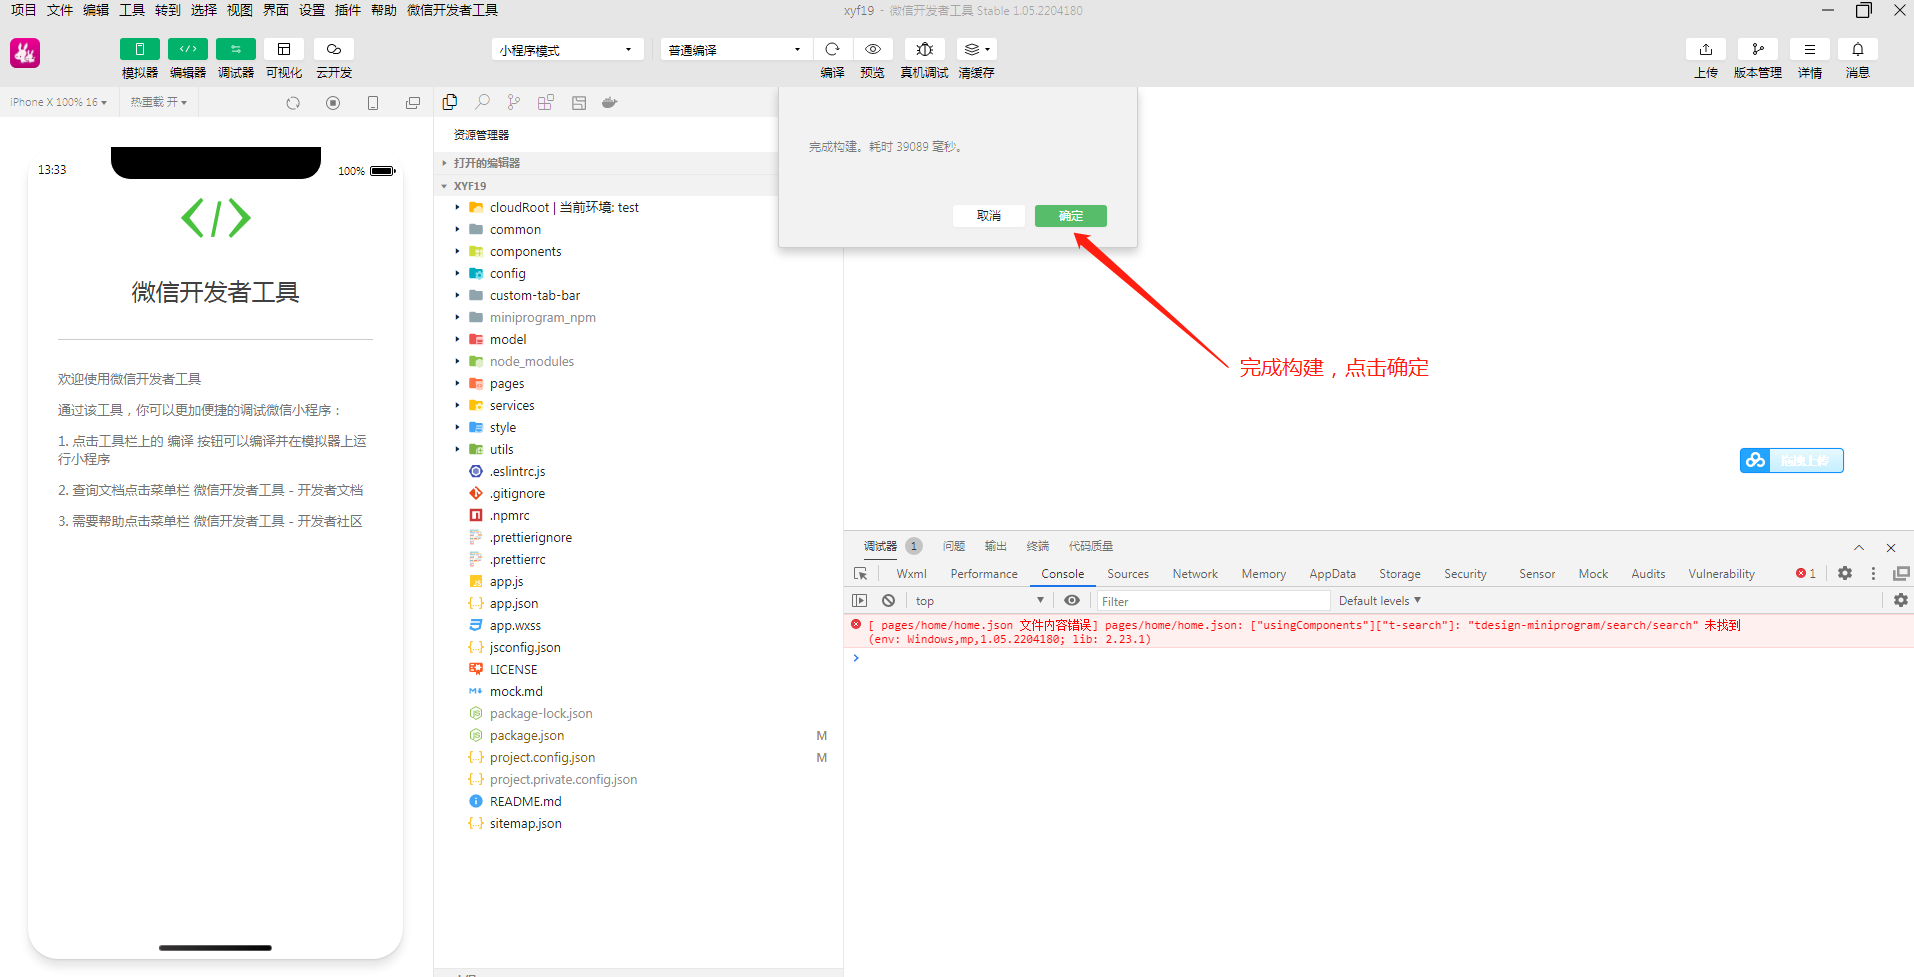The image size is (1914, 977).
Task: Open the source control branch icon
Action: 514,102
